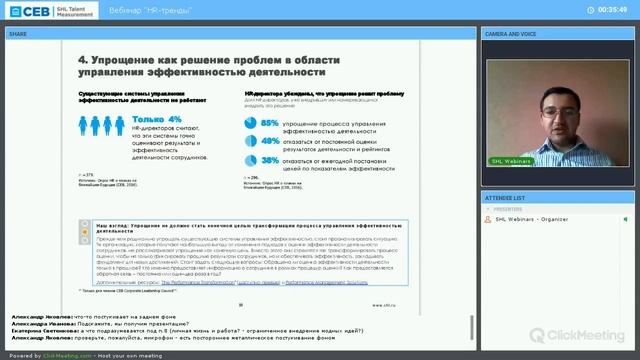Select SHL Webinars - Organizer attendee row
640x360 pixels.
558,220
